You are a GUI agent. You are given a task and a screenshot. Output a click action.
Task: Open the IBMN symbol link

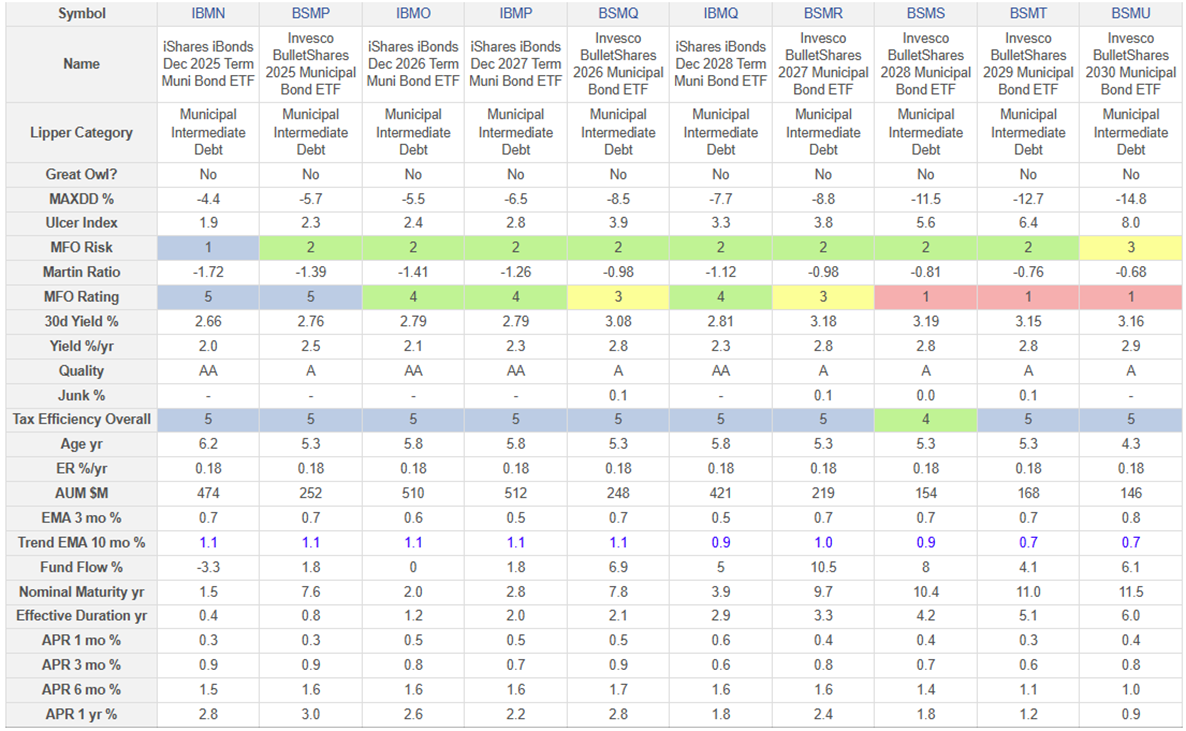coord(208,14)
